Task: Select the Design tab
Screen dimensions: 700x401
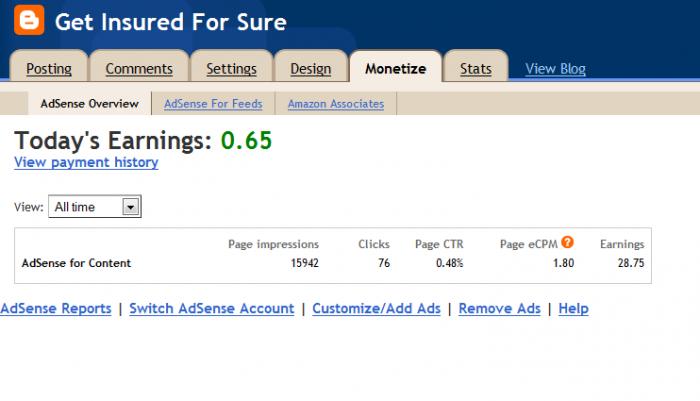Action: coord(311,68)
